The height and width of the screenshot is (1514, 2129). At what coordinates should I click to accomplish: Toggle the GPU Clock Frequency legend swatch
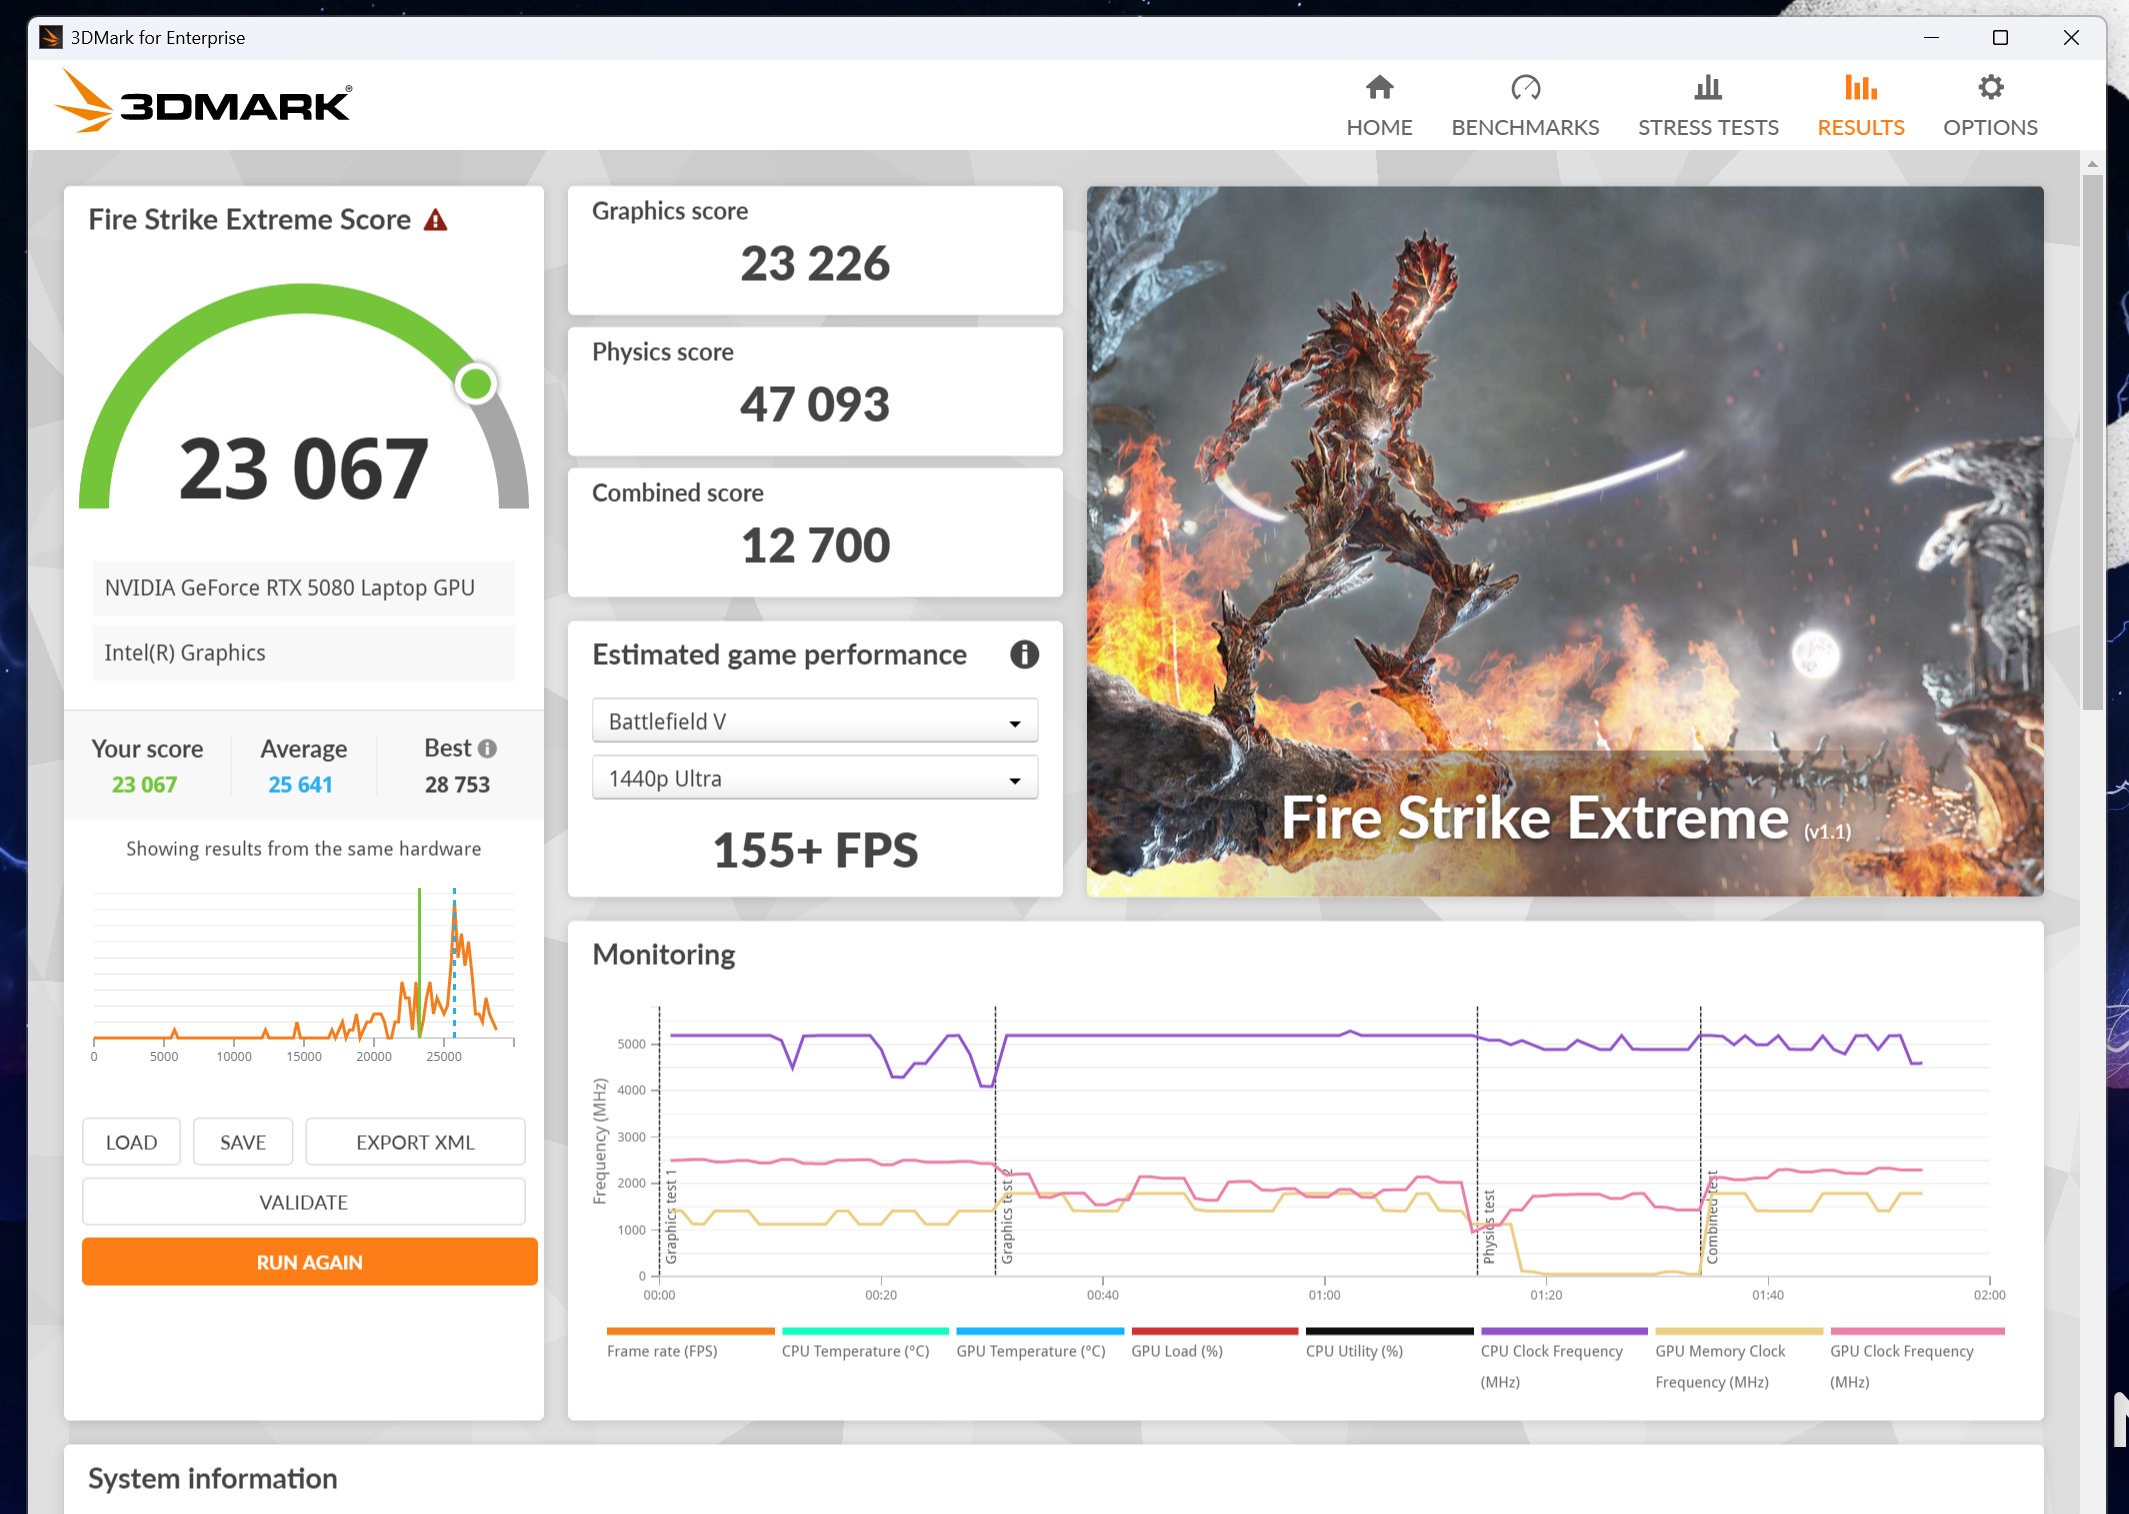click(1917, 1331)
